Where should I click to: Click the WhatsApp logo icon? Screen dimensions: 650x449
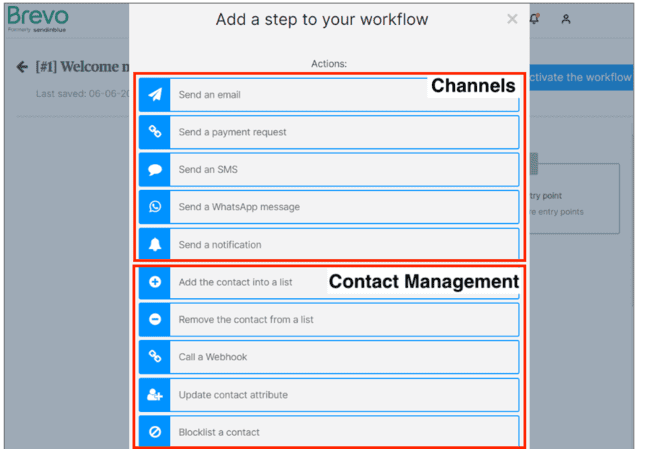(155, 207)
